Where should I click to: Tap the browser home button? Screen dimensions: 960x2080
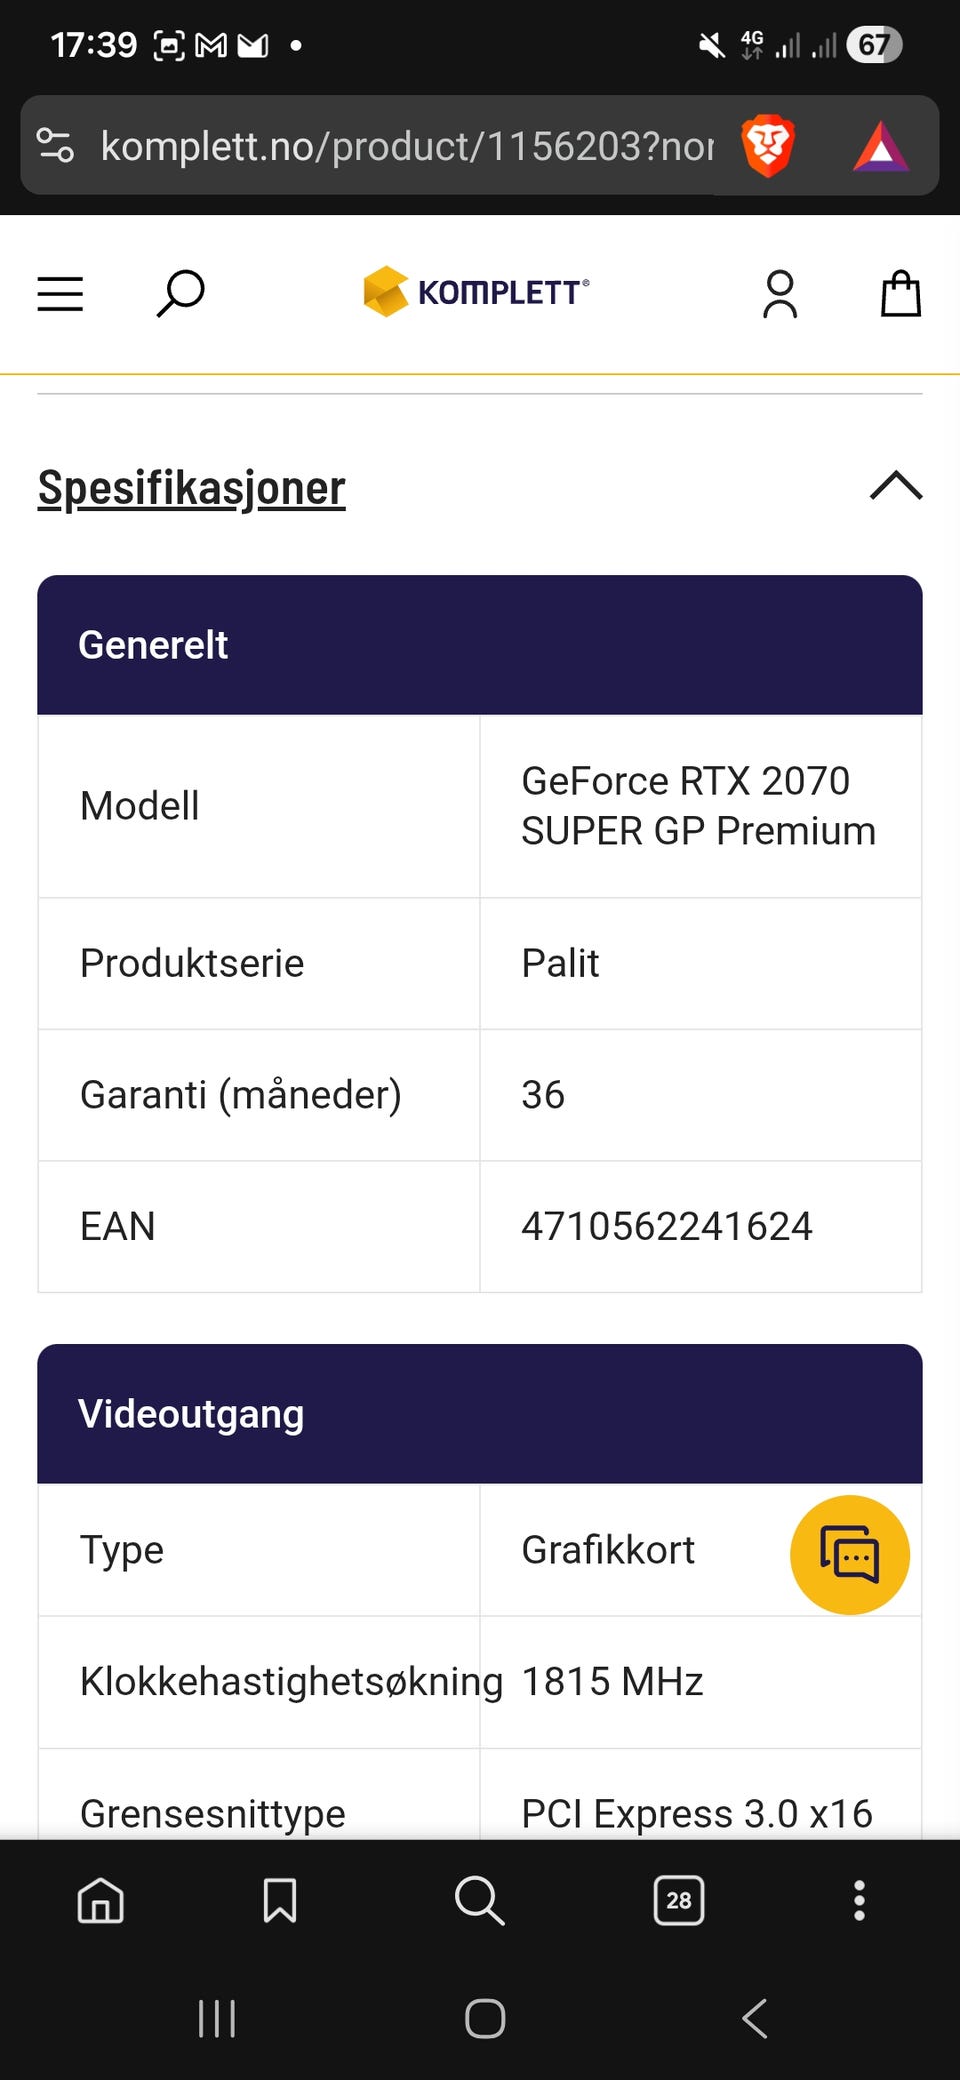(x=101, y=1900)
